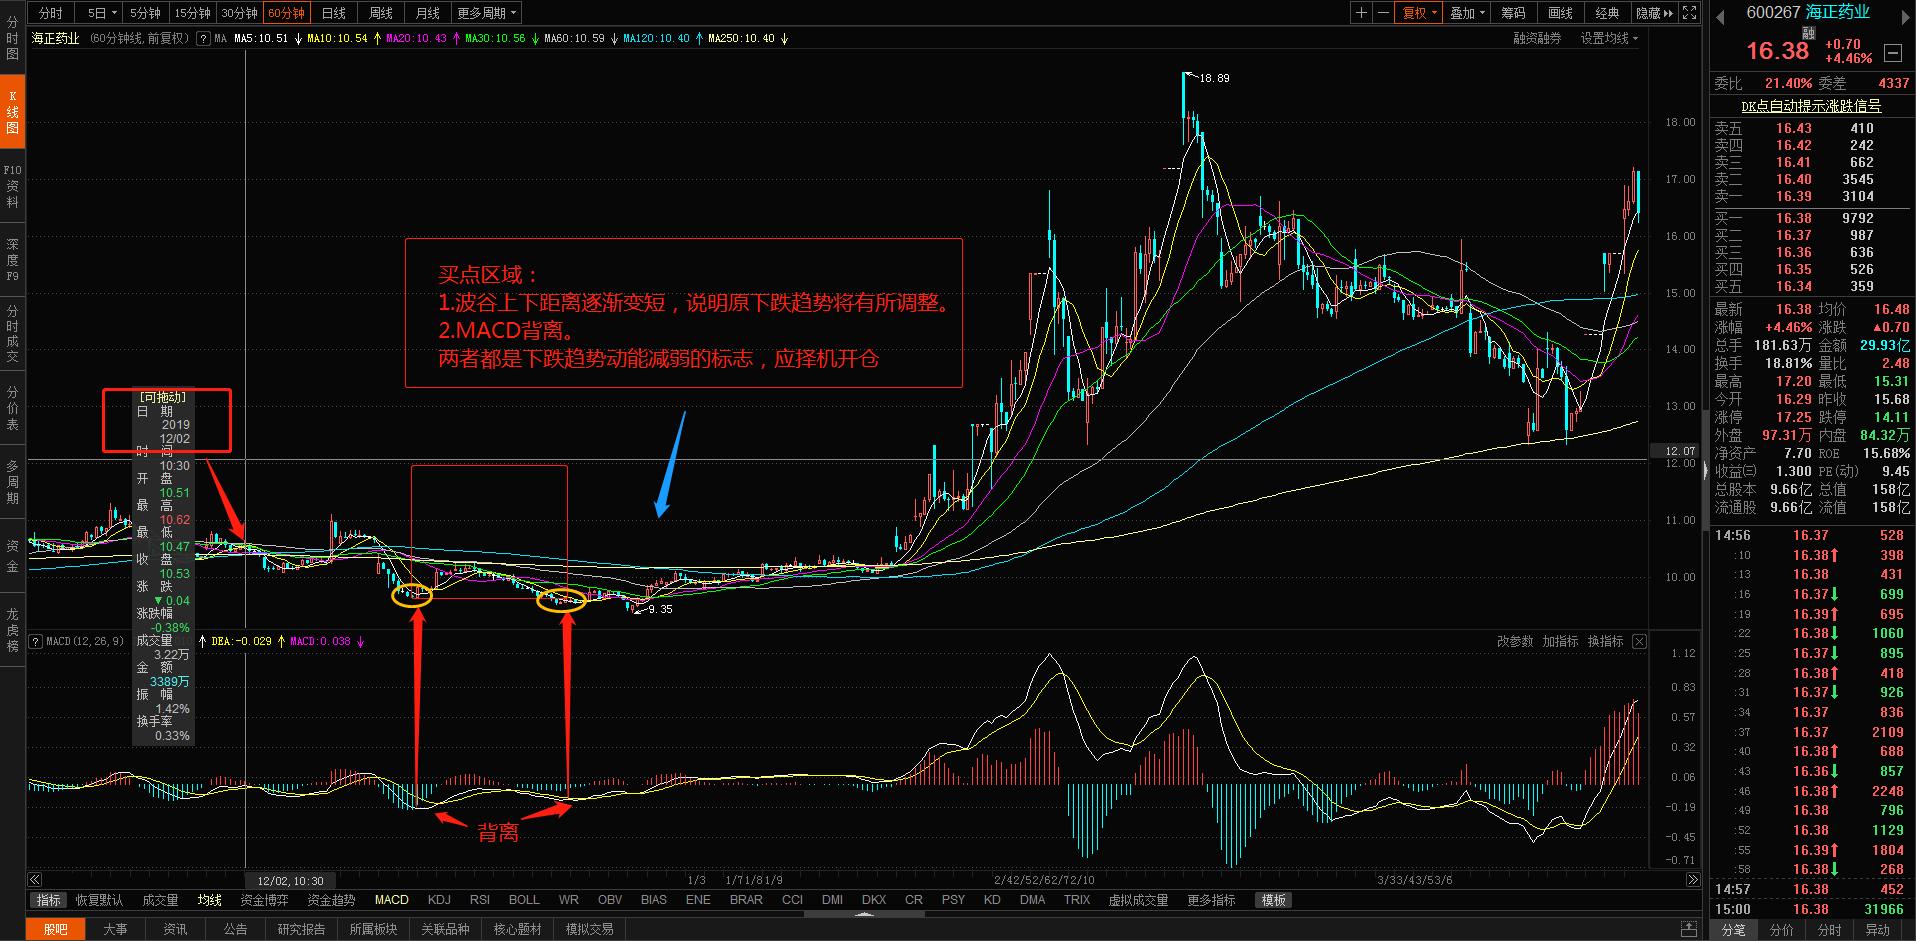Open 资金 in left sidebar

click(x=12, y=556)
